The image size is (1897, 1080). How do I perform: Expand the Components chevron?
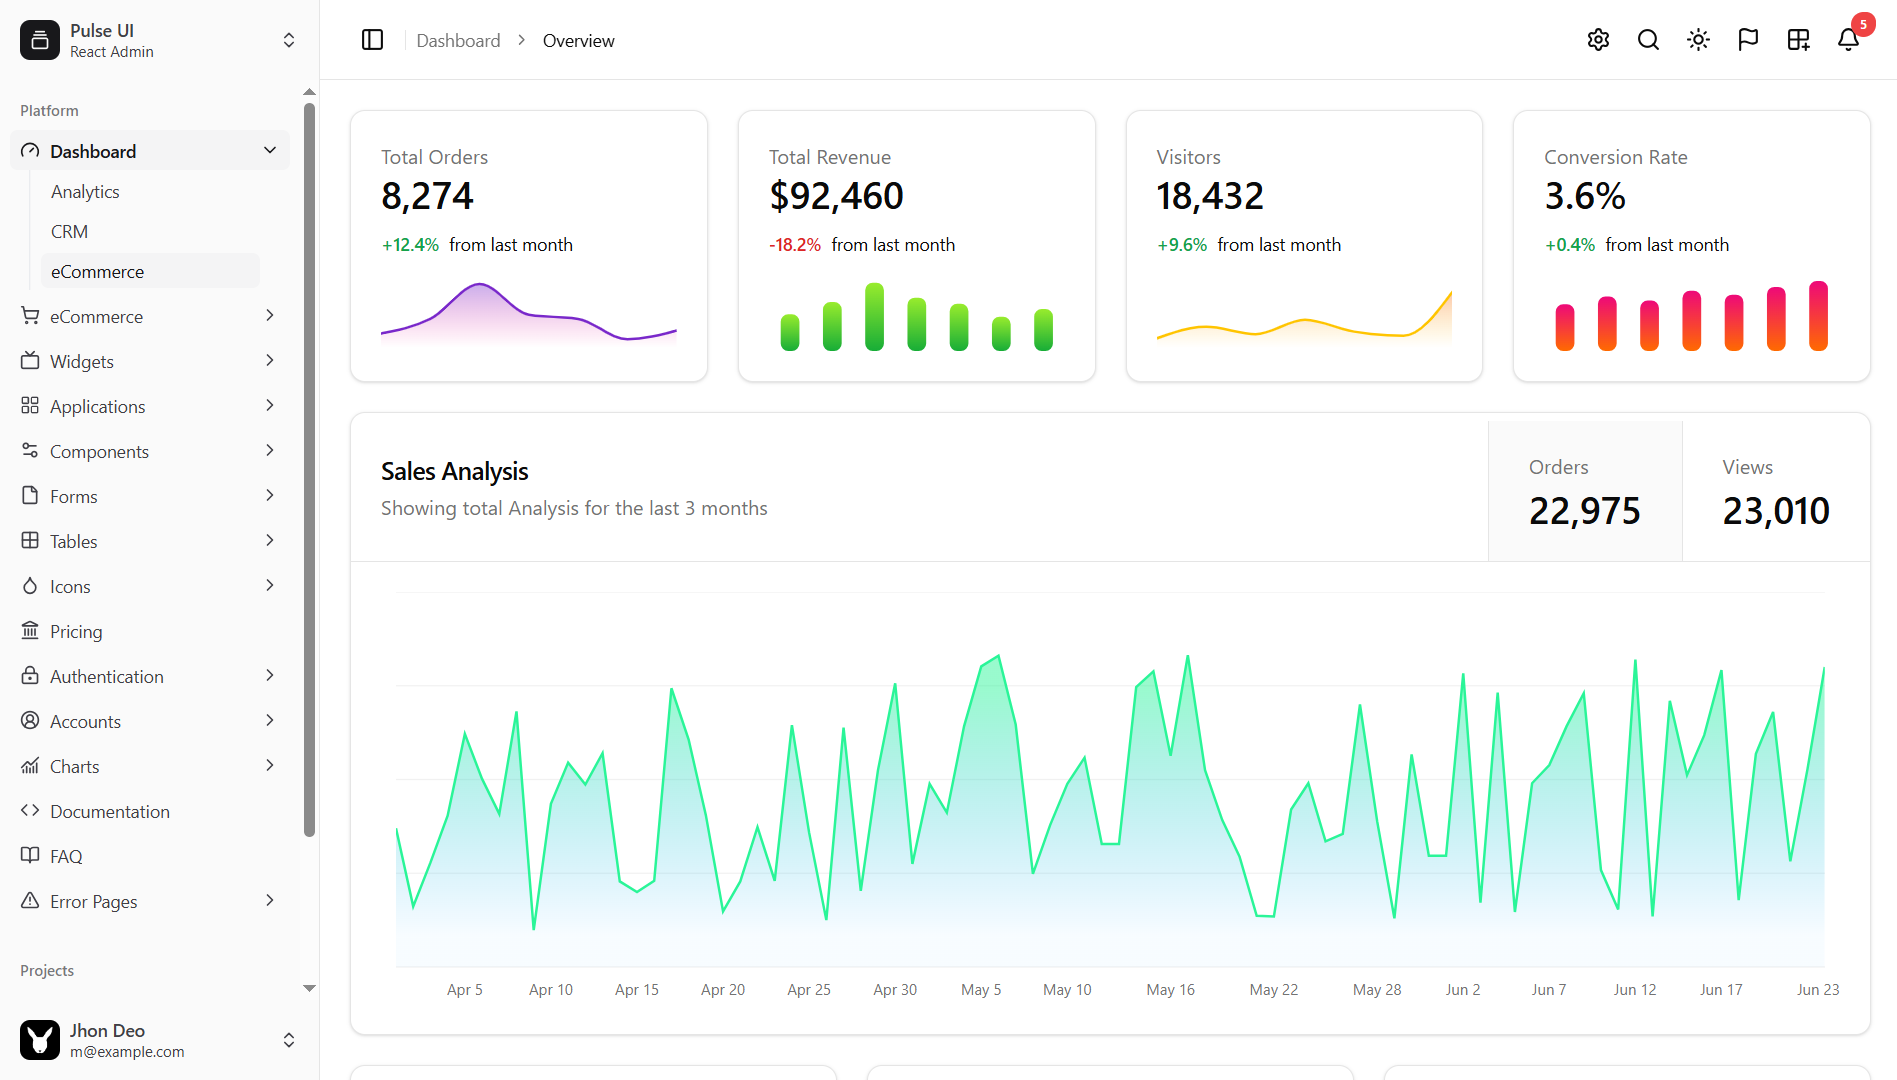[x=270, y=450]
